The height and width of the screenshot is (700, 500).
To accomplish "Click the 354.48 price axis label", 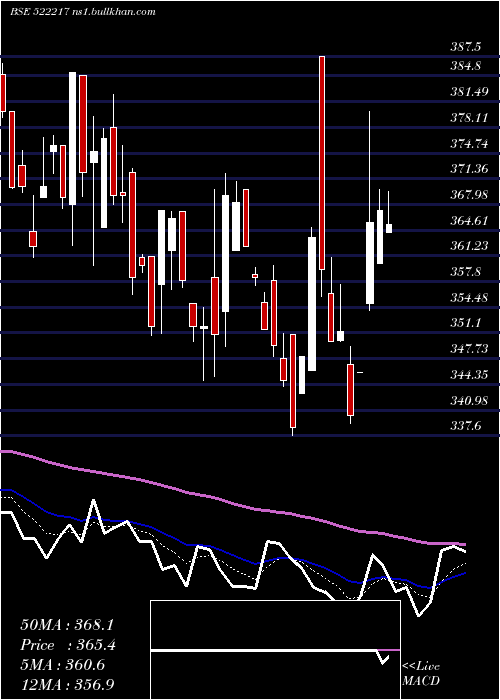I will point(469,297).
